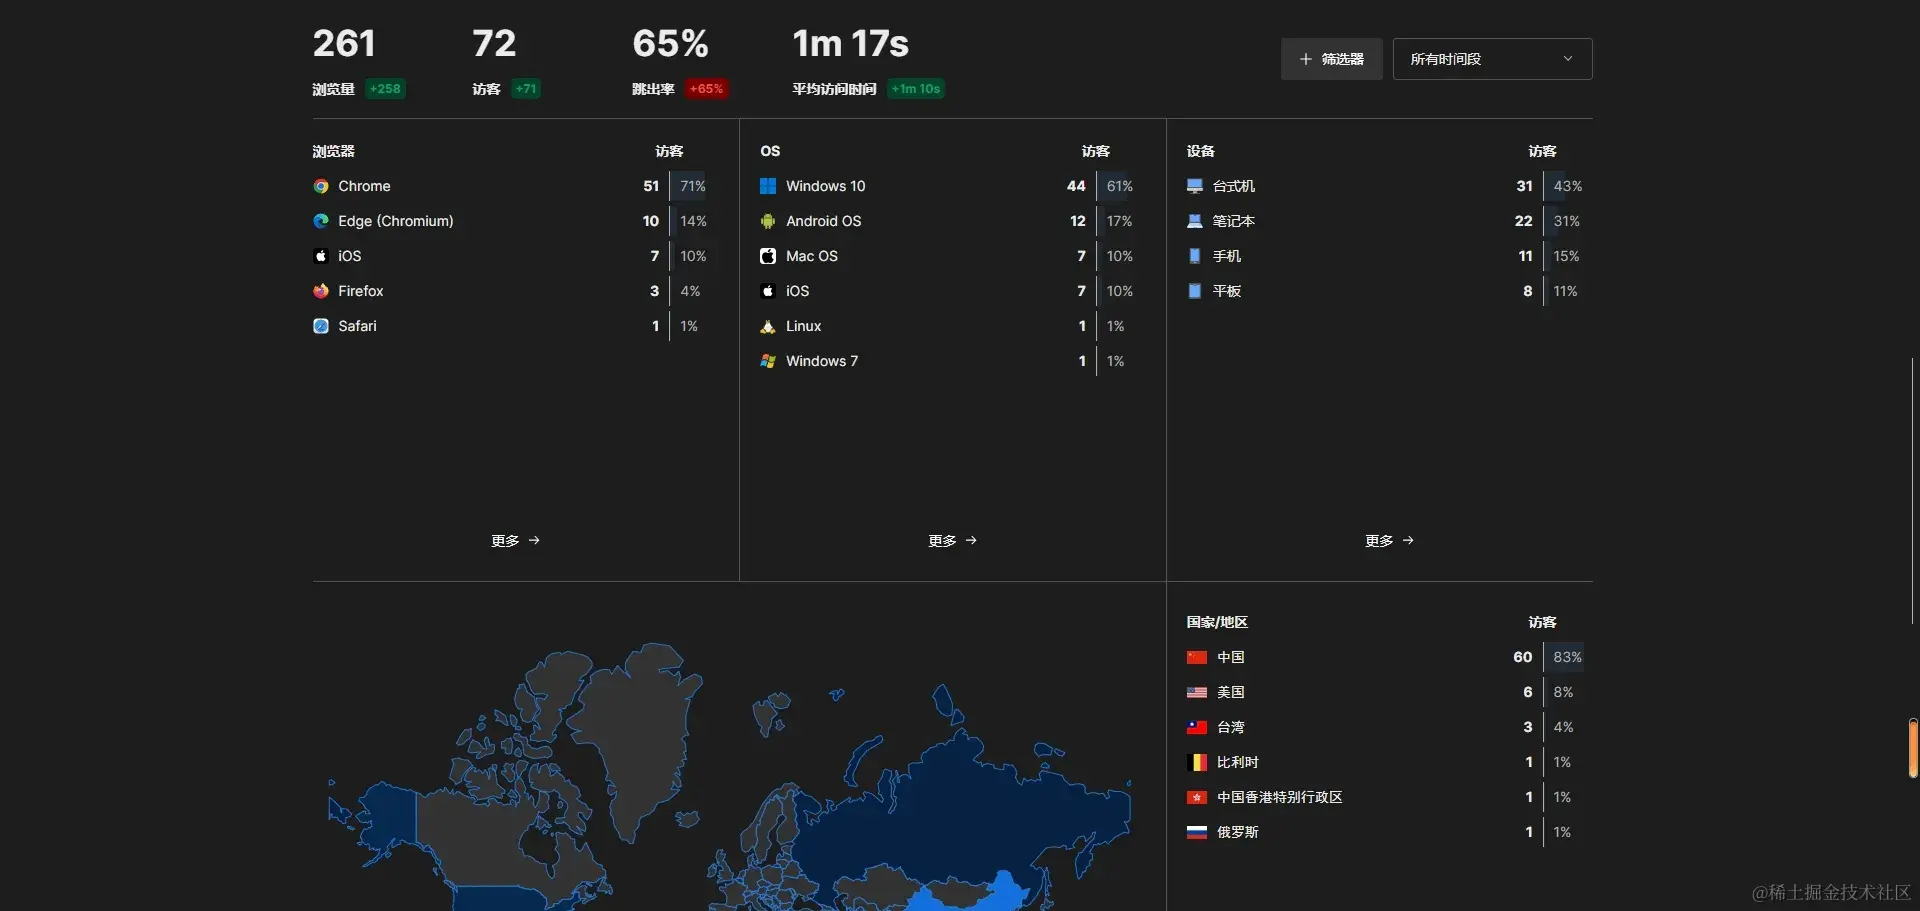This screenshot has width=1920, height=911.
Task: Click the +71 visitors change badge
Action: (x=526, y=89)
